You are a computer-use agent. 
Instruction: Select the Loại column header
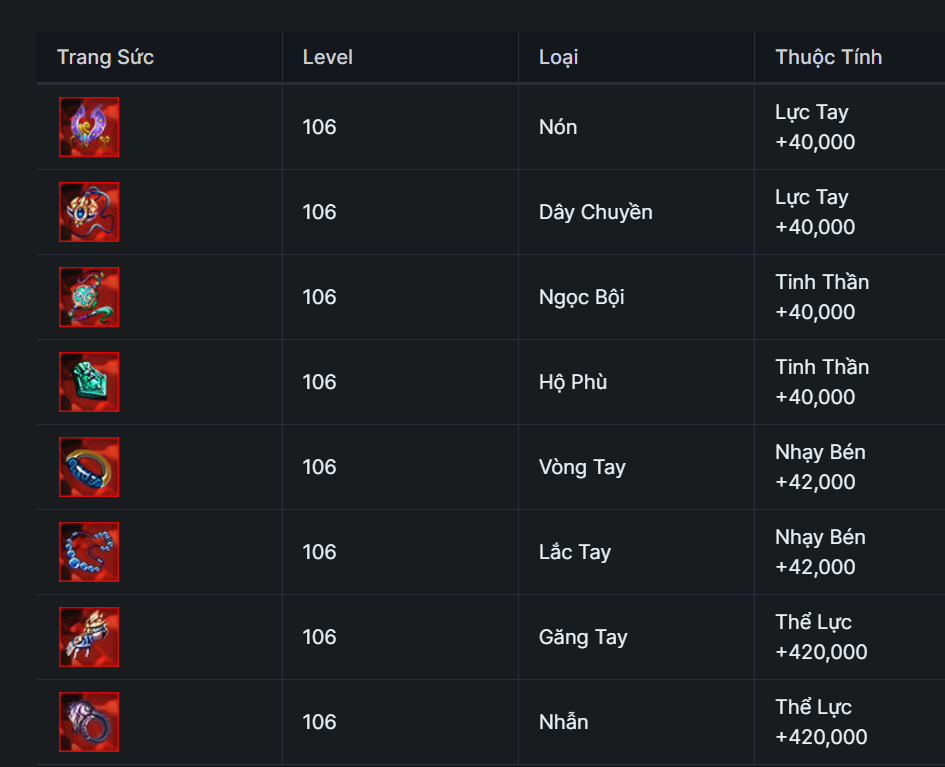[x=558, y=57]
